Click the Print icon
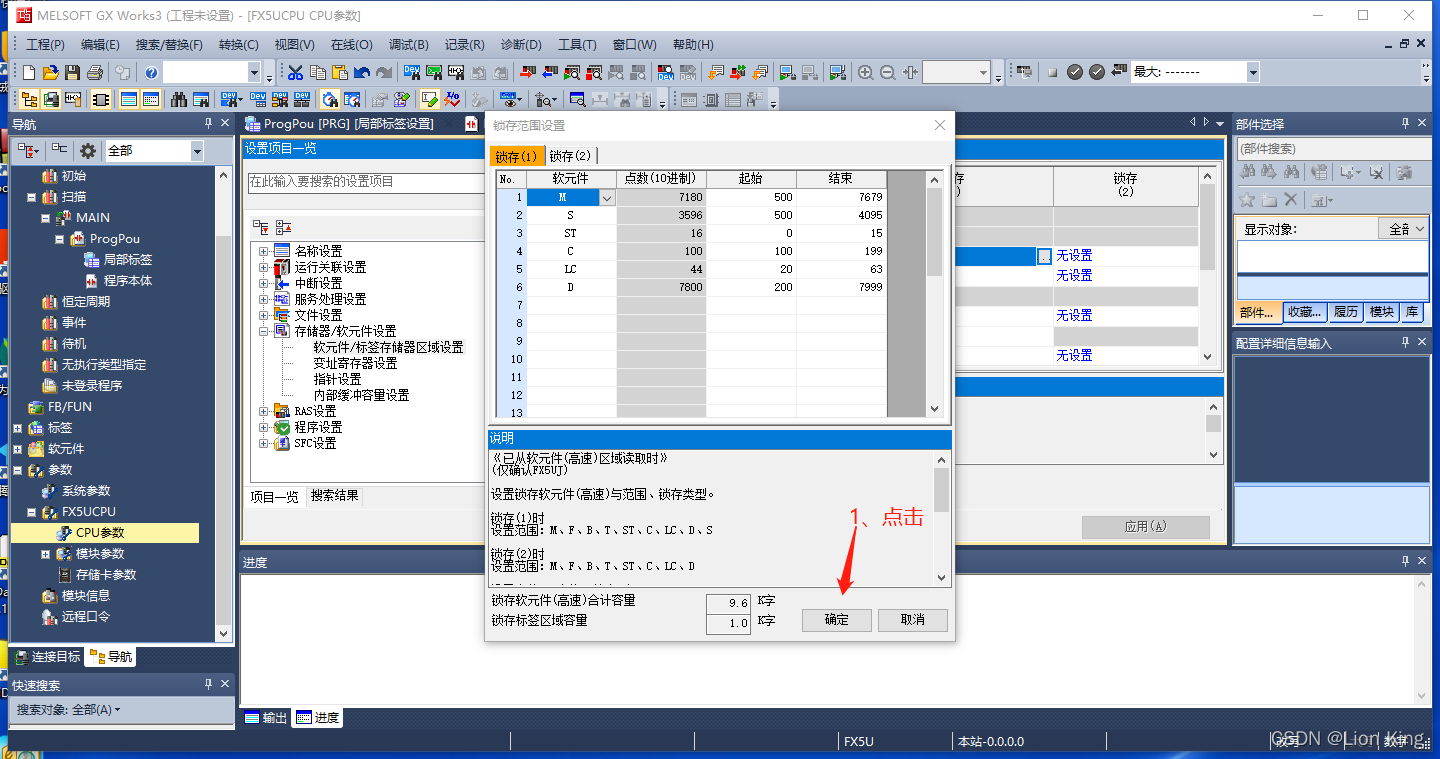Viewport: 1440px width, 759px height. (95, 72)
